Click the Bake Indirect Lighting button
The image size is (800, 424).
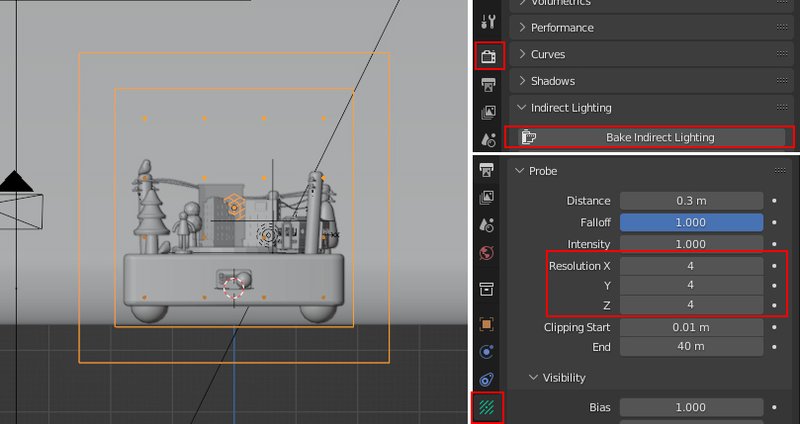click(x=652, y=137)
